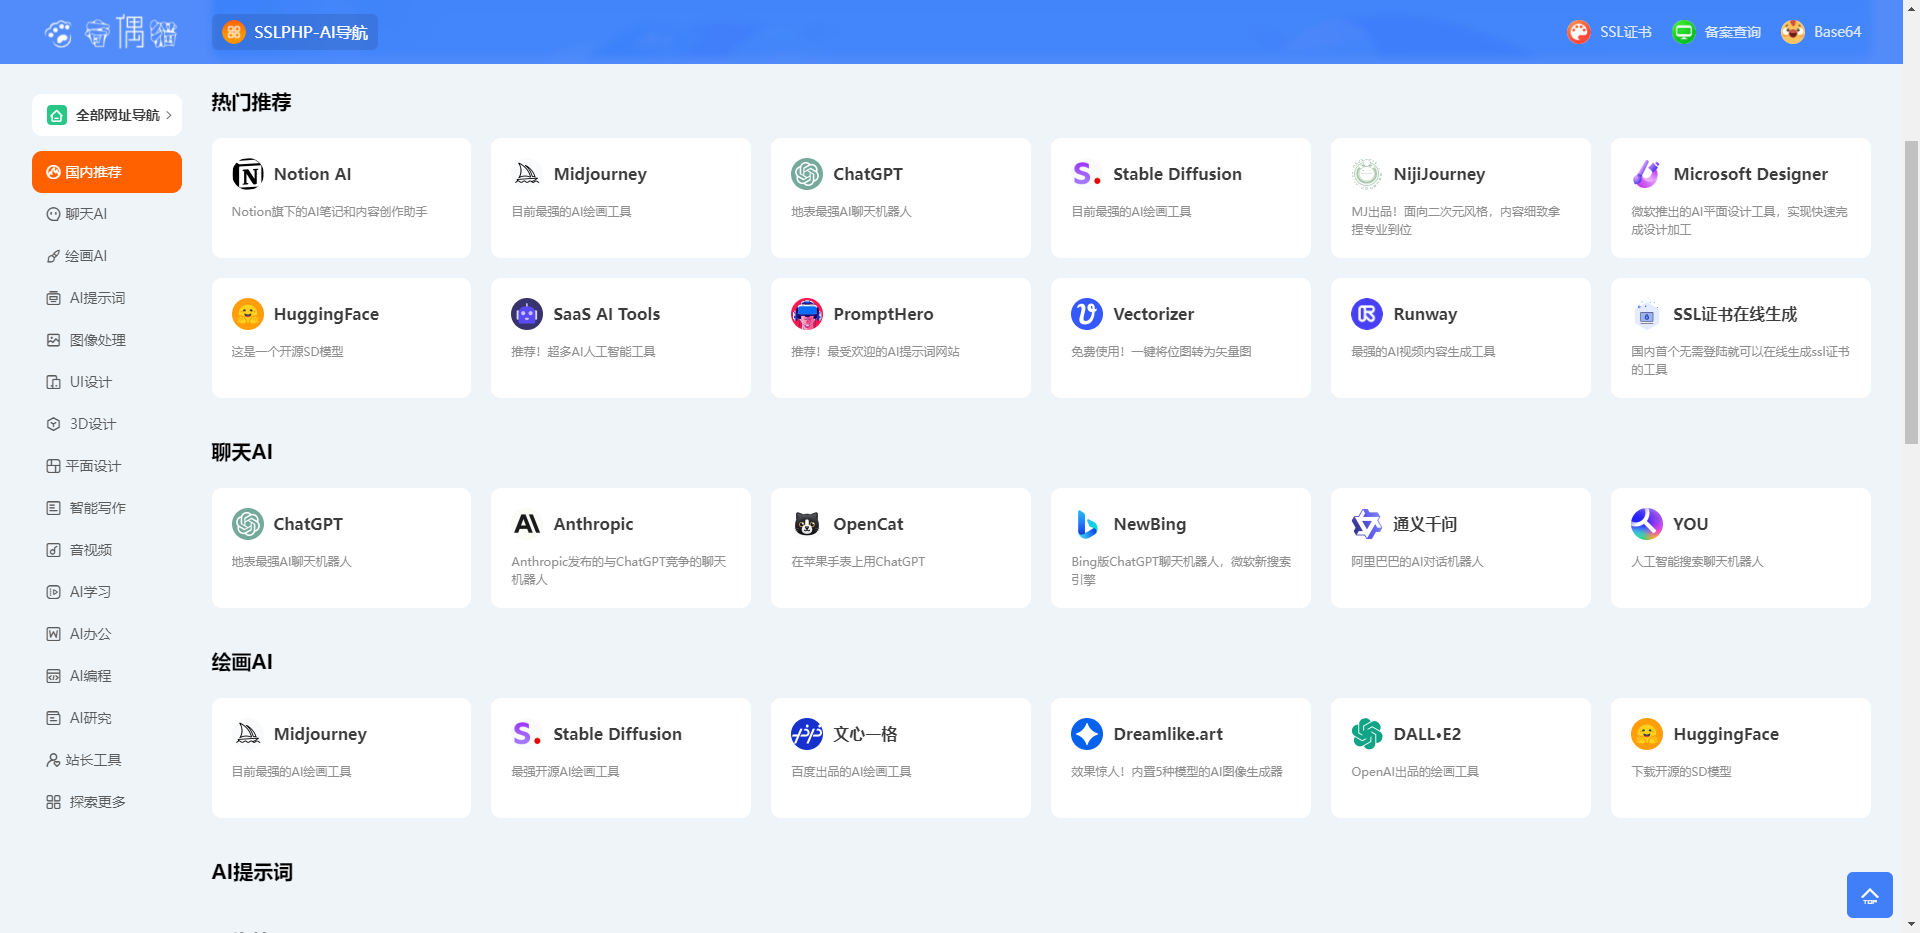Select 绘画AI in the sidebar
The image size is (1920, 933).
[x=107, y=256]
